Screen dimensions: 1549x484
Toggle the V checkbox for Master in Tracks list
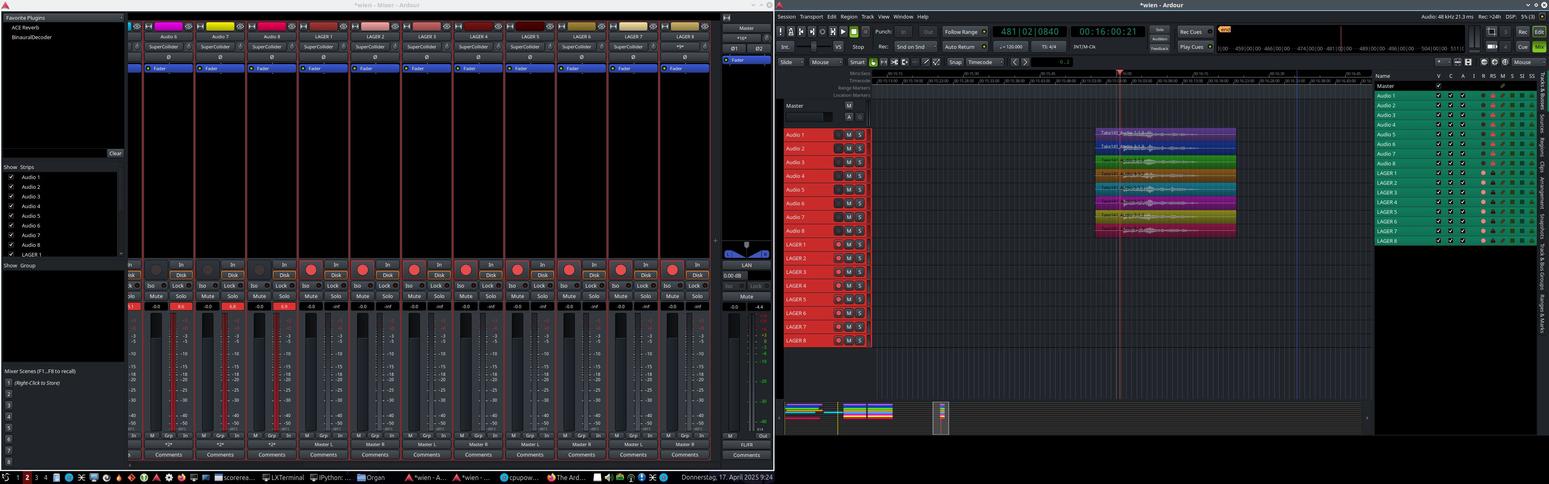[1439, 86]
